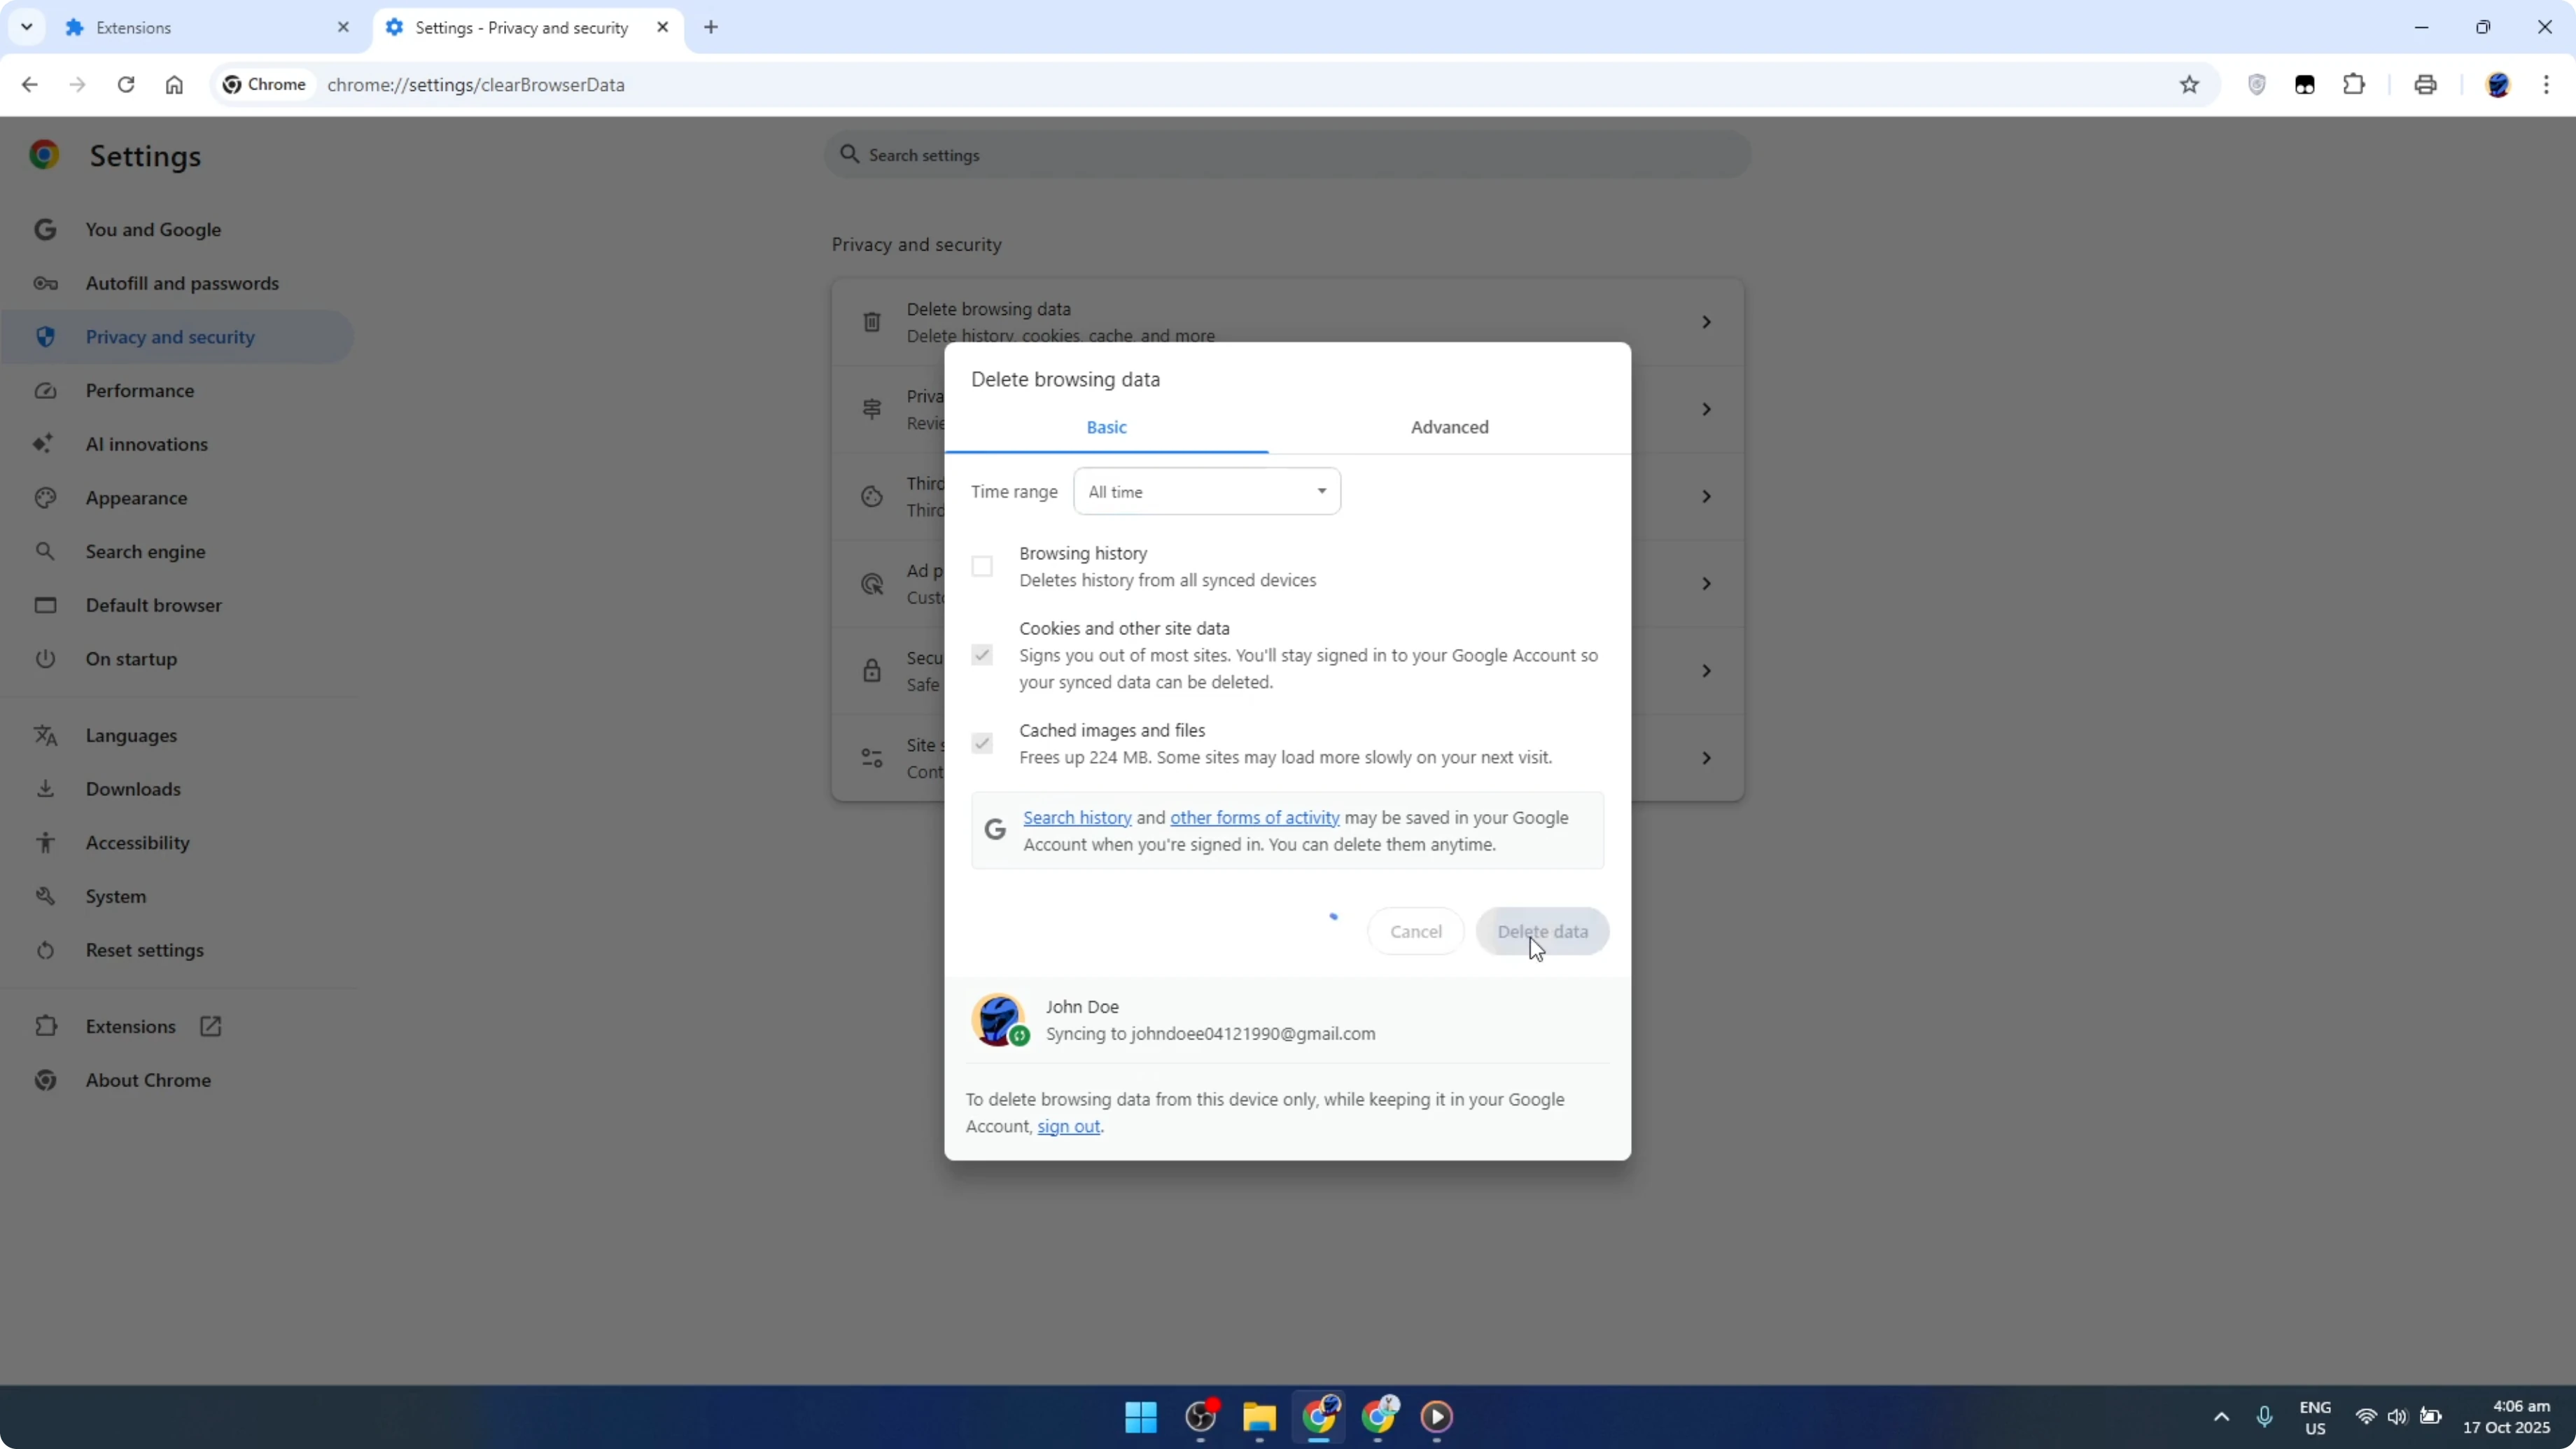Open the Extensions puzzle icon in toolbar
This screenshot has width=2576, height=1449.
2354,85
